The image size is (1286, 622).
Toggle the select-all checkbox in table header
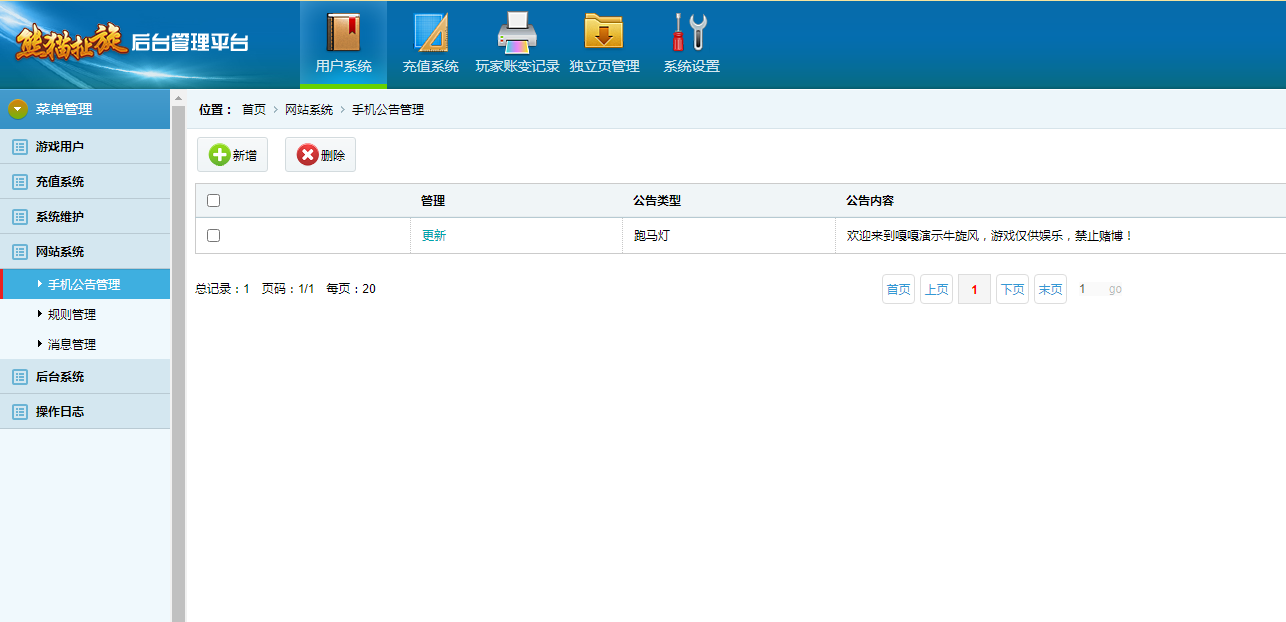pos(213,201)
